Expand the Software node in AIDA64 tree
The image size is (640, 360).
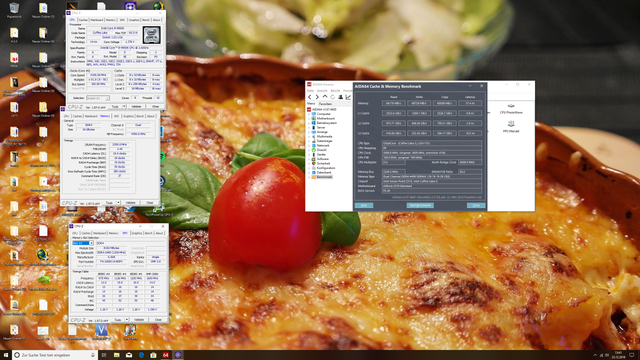click(x=309, y=159)
